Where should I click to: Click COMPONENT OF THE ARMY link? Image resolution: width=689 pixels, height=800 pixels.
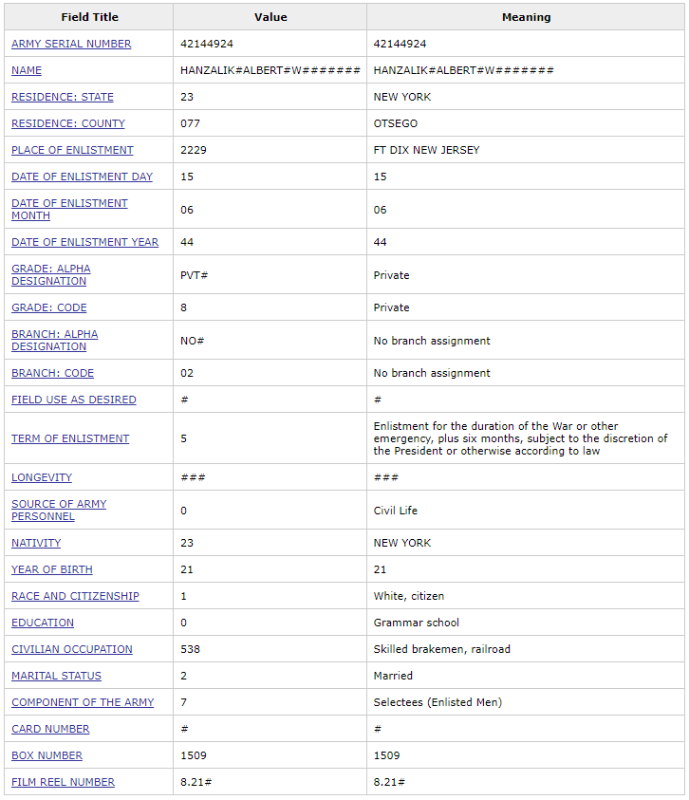click(82, 702)
